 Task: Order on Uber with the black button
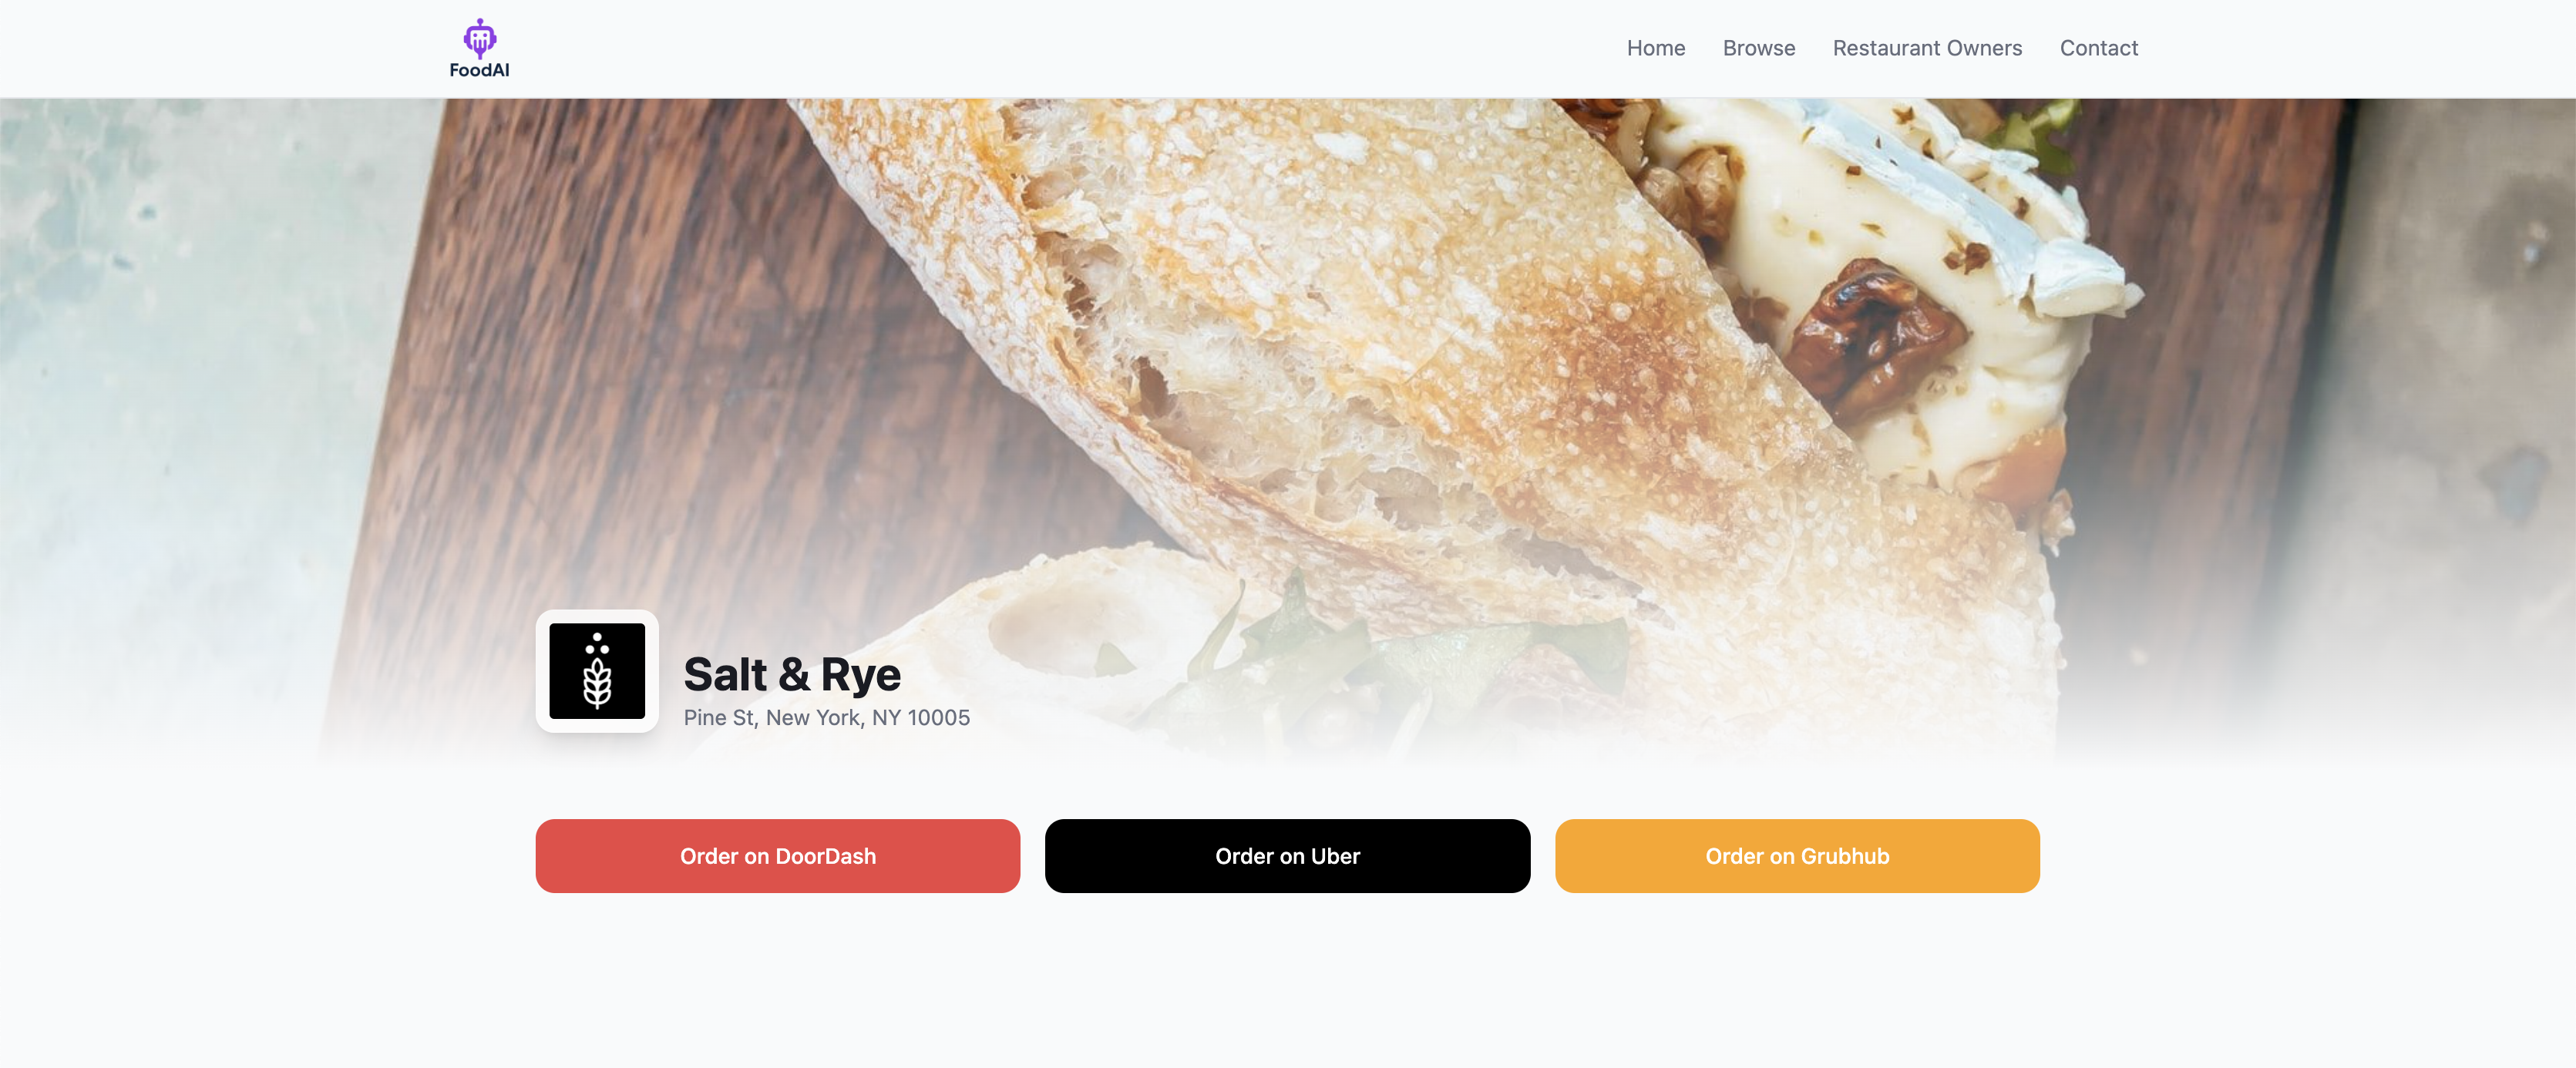1288,856
